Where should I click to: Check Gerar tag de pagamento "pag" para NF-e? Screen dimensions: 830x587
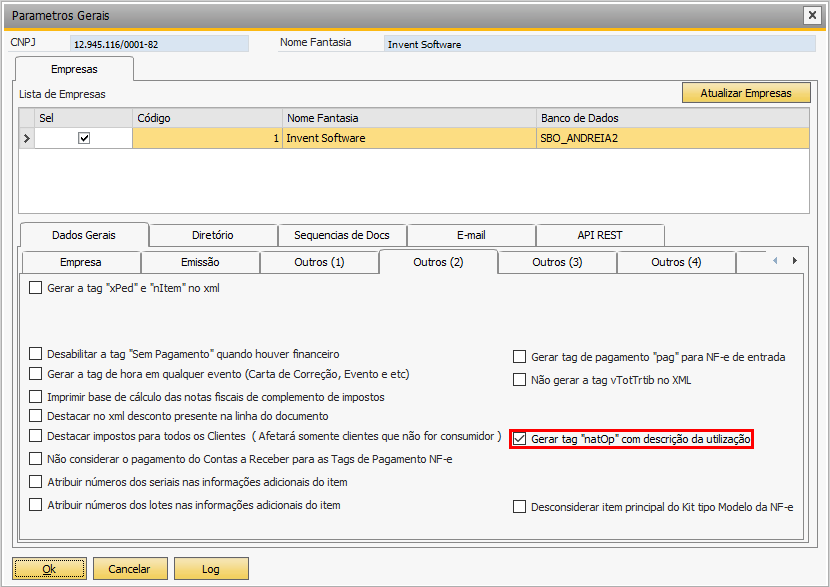(519, 357)
